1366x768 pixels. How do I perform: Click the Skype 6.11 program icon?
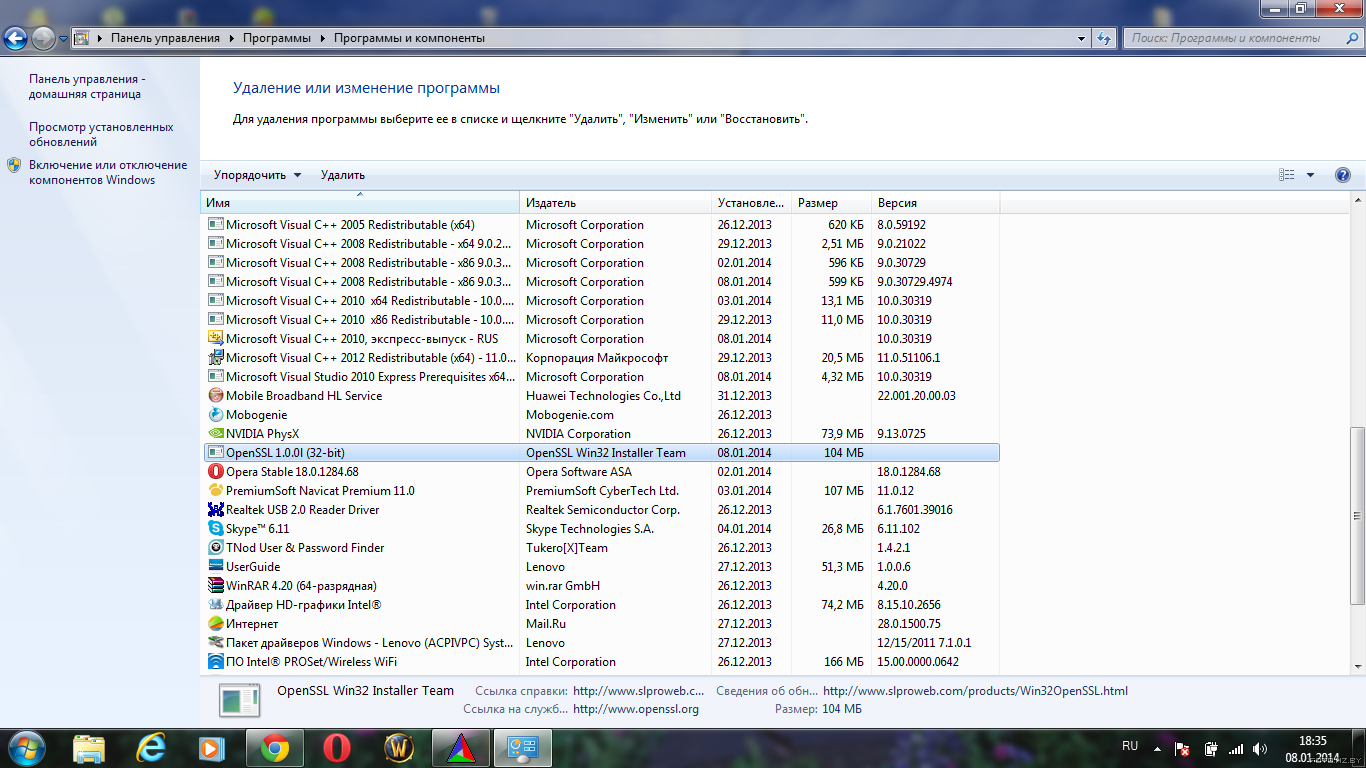coord(215,528)
